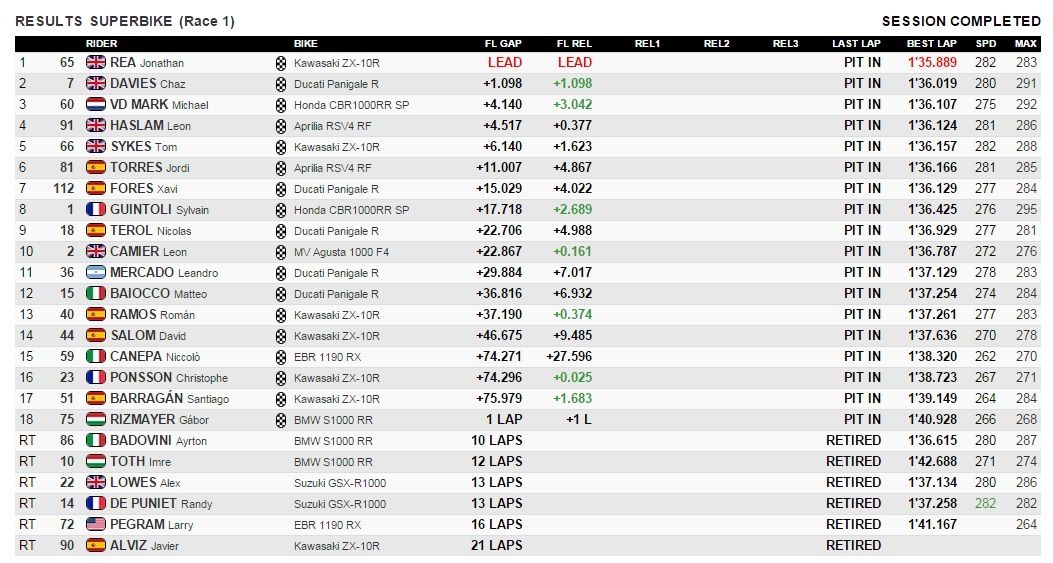Click checkered flag icon in CAMIER row
The image size is (1053, 563).
click(281, 251)
